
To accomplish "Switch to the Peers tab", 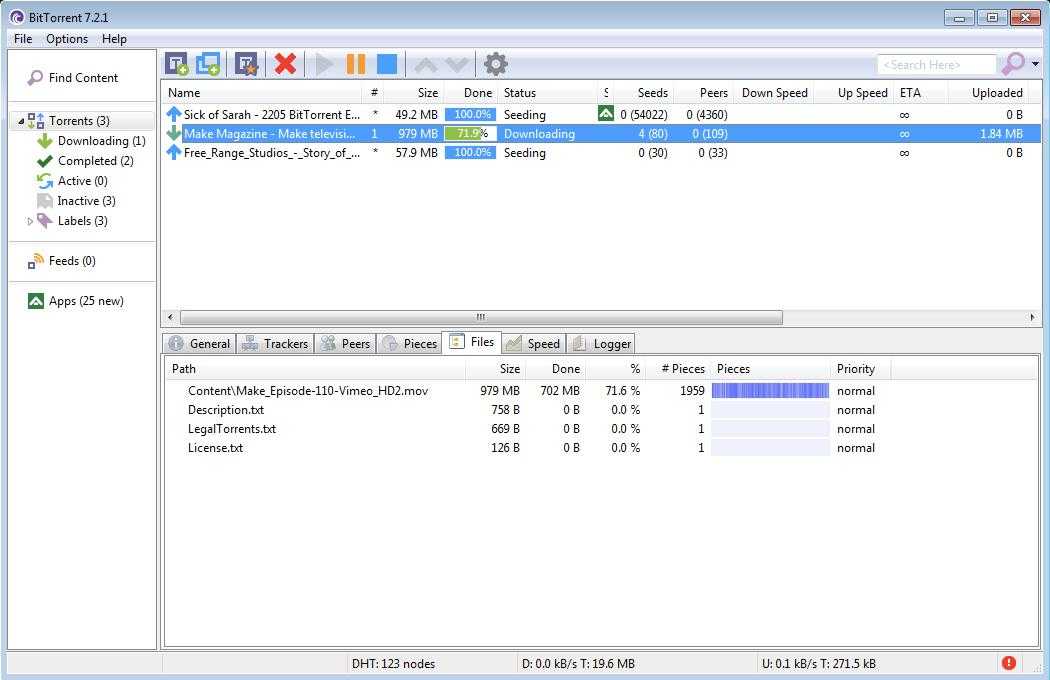I will pyautogui.click(x=345, y=344).
